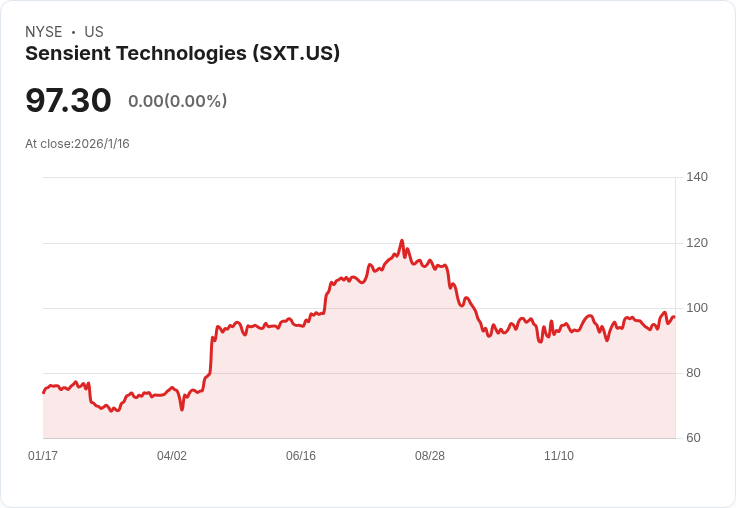Click the 120 price axis label

point(697,243)
